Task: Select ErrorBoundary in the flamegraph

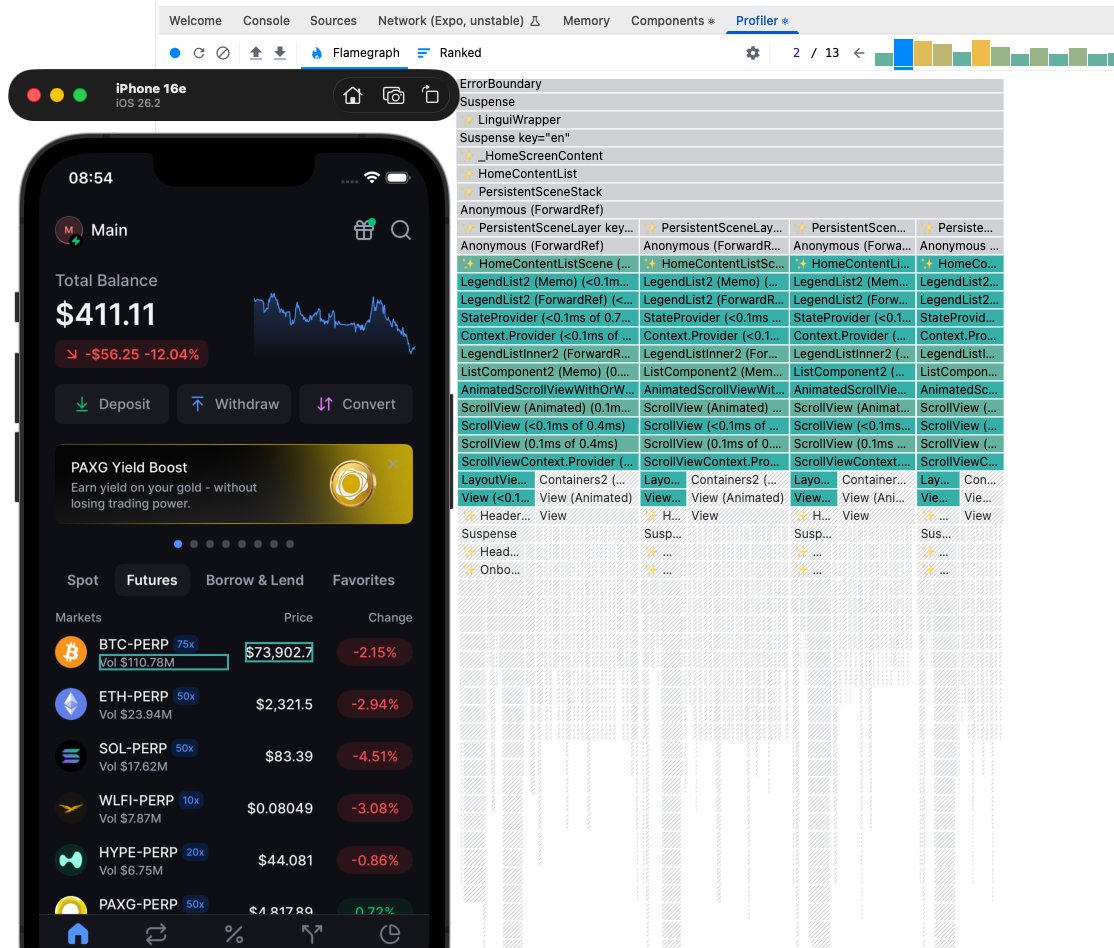Action: click(730, 84)
